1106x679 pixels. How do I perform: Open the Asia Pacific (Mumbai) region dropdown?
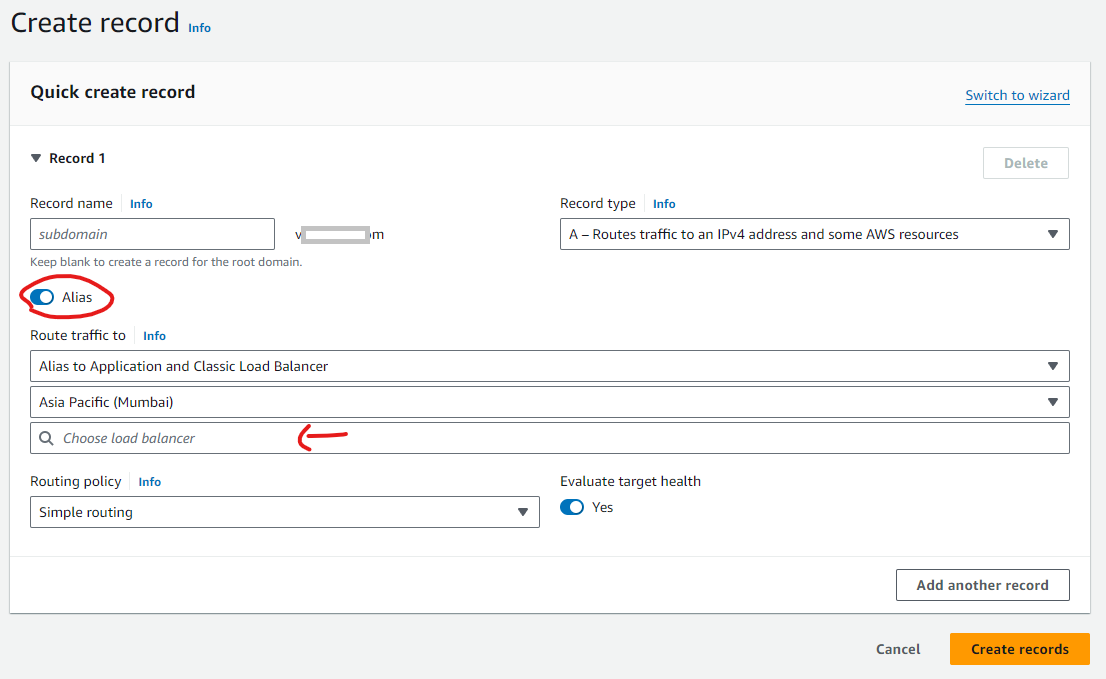pos(549,402)
